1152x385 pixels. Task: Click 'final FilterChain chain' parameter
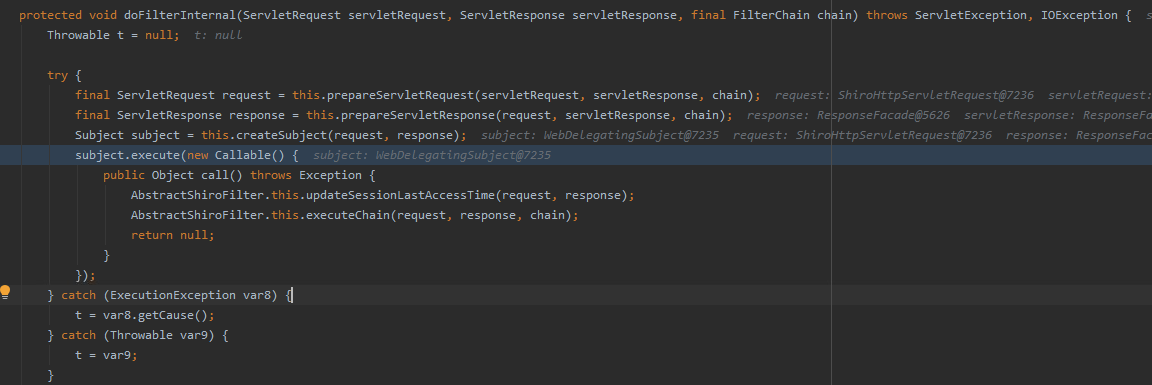click(x=771, y=15)
